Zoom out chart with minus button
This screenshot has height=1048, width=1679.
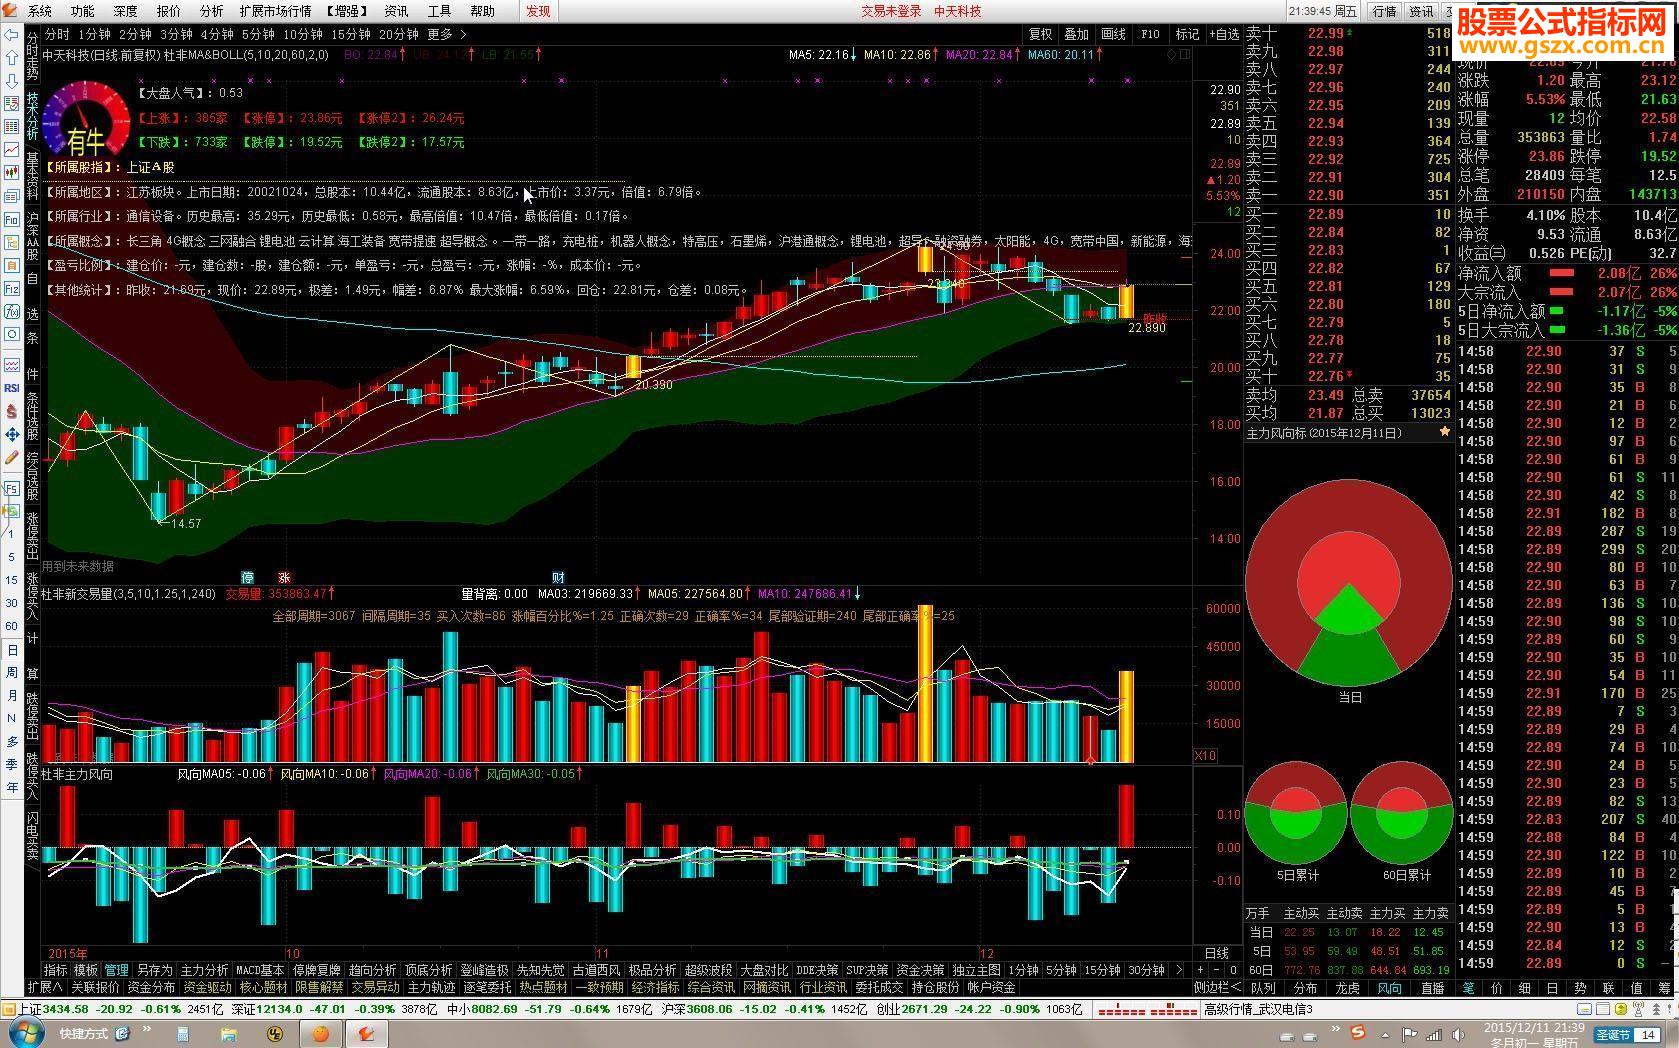tap(1217, 970)
